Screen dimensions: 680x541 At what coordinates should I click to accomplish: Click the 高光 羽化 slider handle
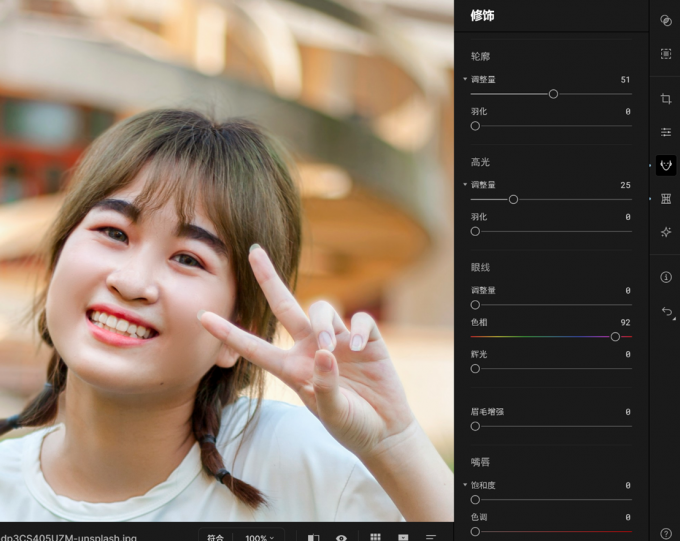point(475,231)
